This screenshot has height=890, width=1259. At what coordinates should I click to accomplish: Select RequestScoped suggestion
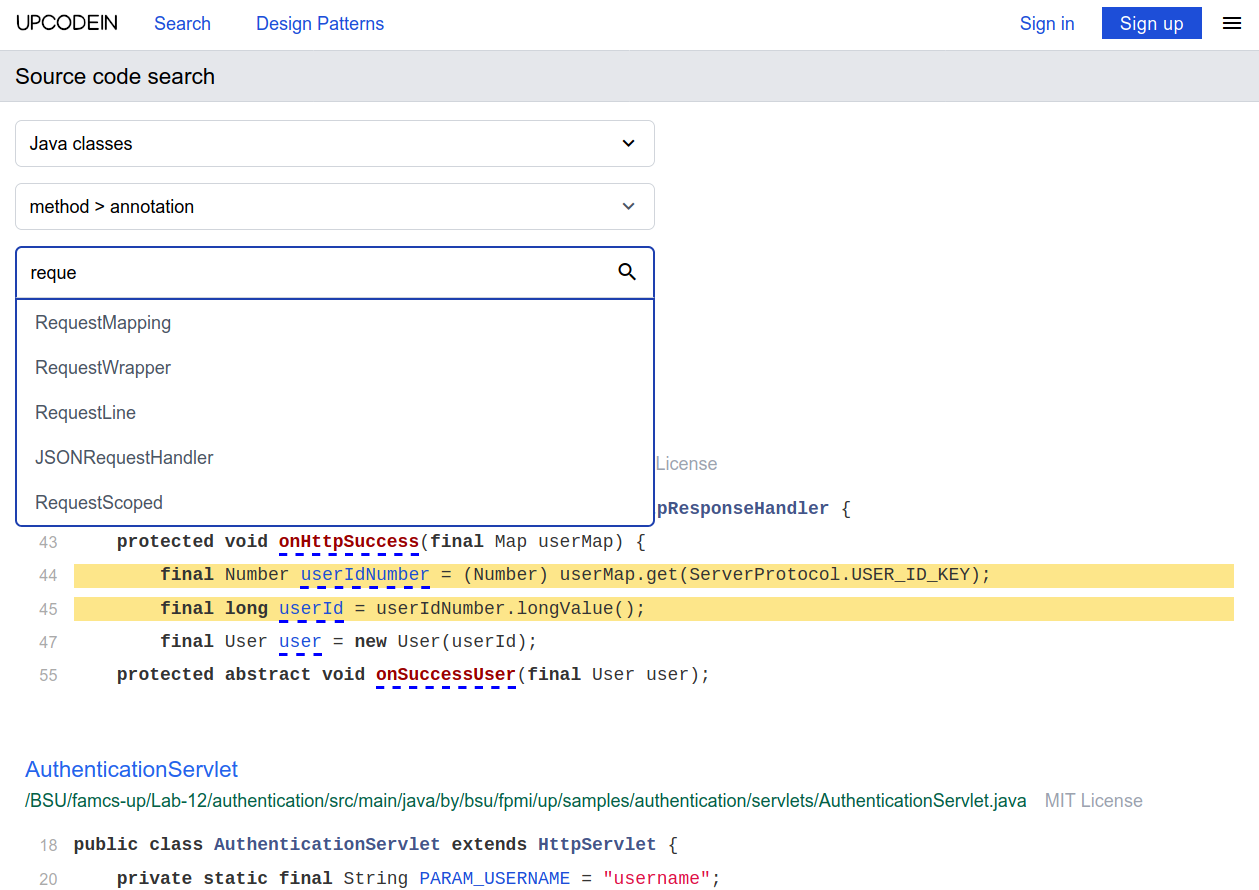tap(335, 503)
